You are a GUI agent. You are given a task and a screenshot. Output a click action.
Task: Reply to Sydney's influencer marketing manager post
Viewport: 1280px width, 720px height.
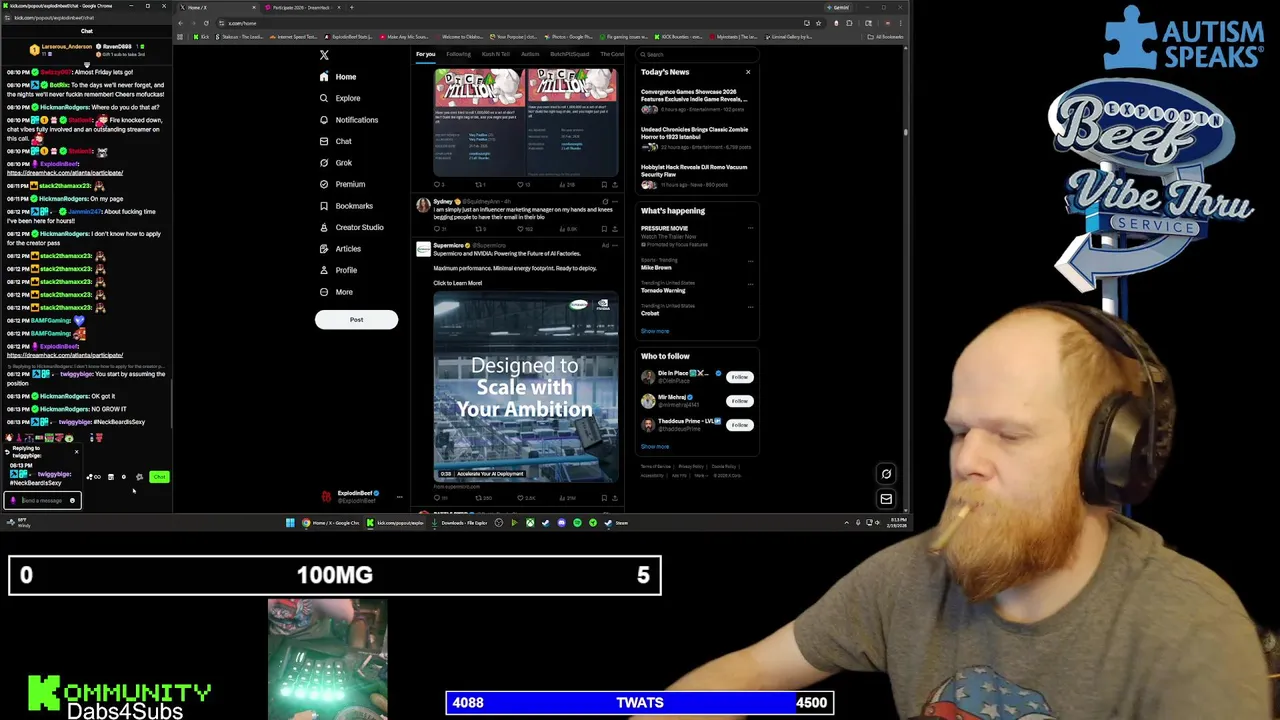438,229
